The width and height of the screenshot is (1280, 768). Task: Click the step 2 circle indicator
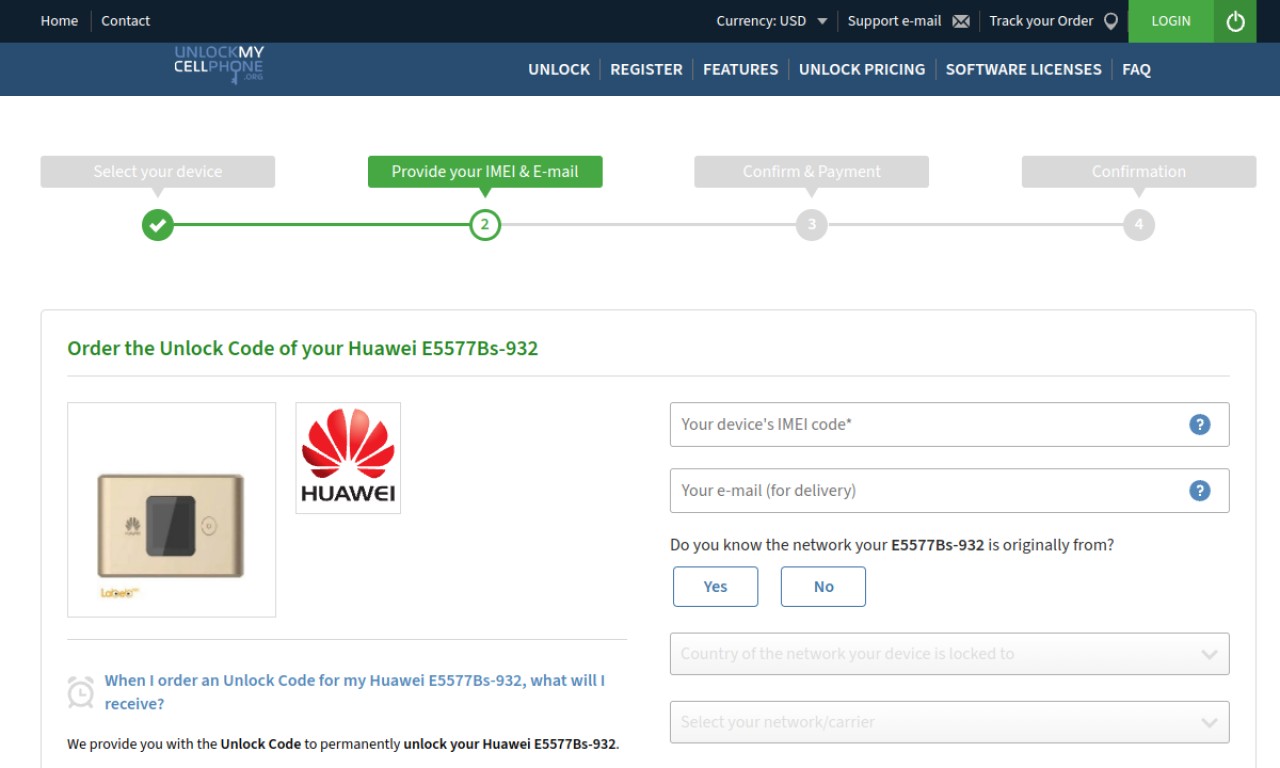[x=485, y=225]
